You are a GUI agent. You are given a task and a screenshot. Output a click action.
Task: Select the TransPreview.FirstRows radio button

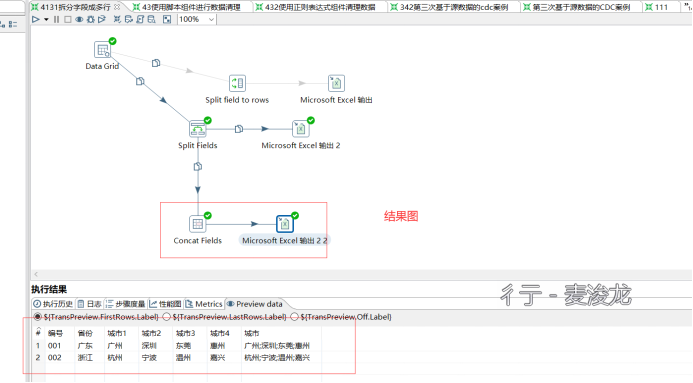tap(38, 317)
